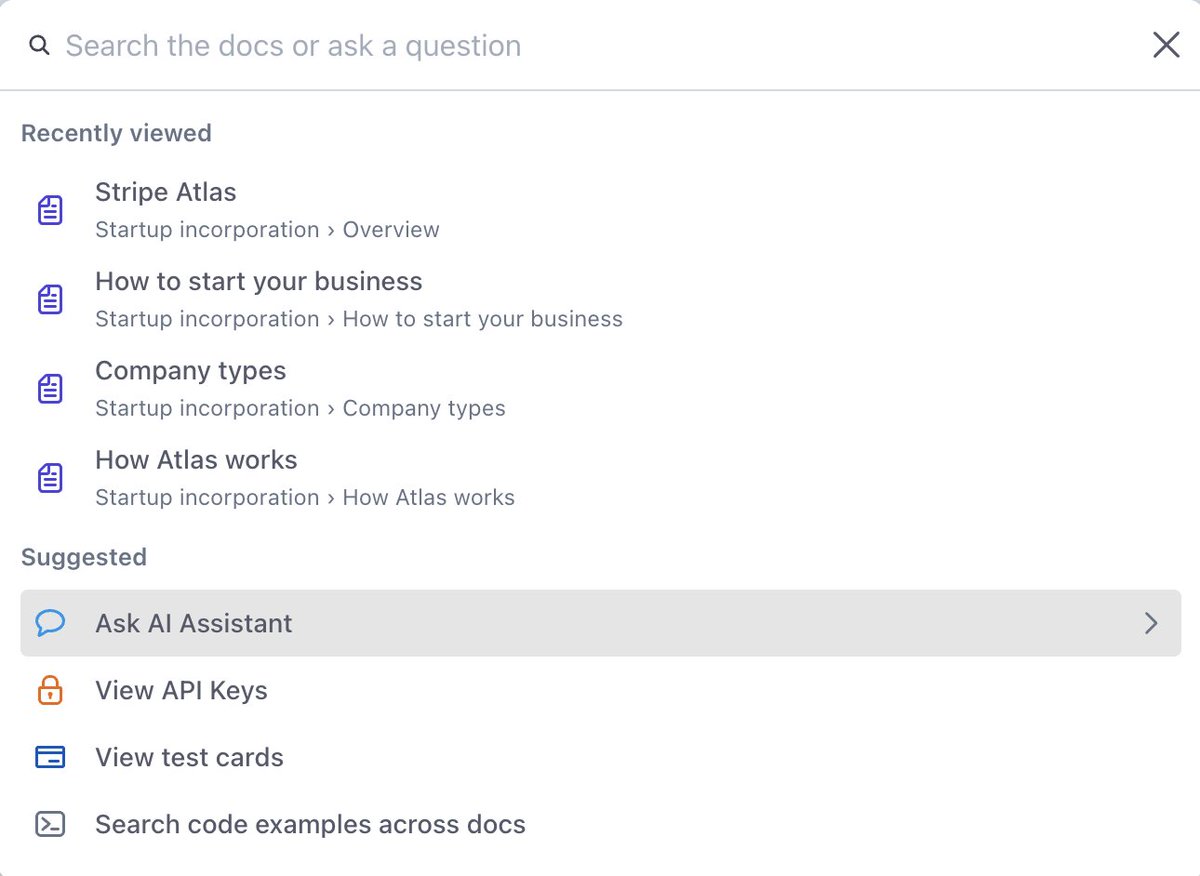The image size is (1200, 876).
Task: Select Search code examples across docs
Action: [x=600, y=824]
